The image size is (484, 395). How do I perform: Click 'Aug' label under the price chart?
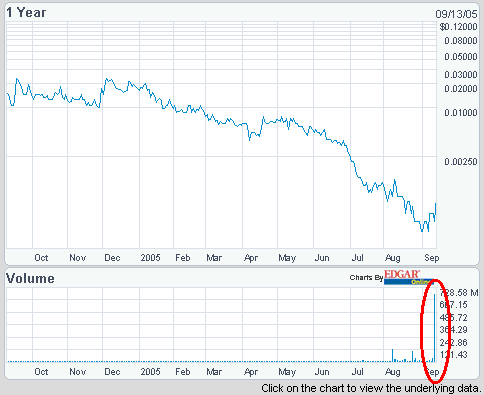point(393,258)
